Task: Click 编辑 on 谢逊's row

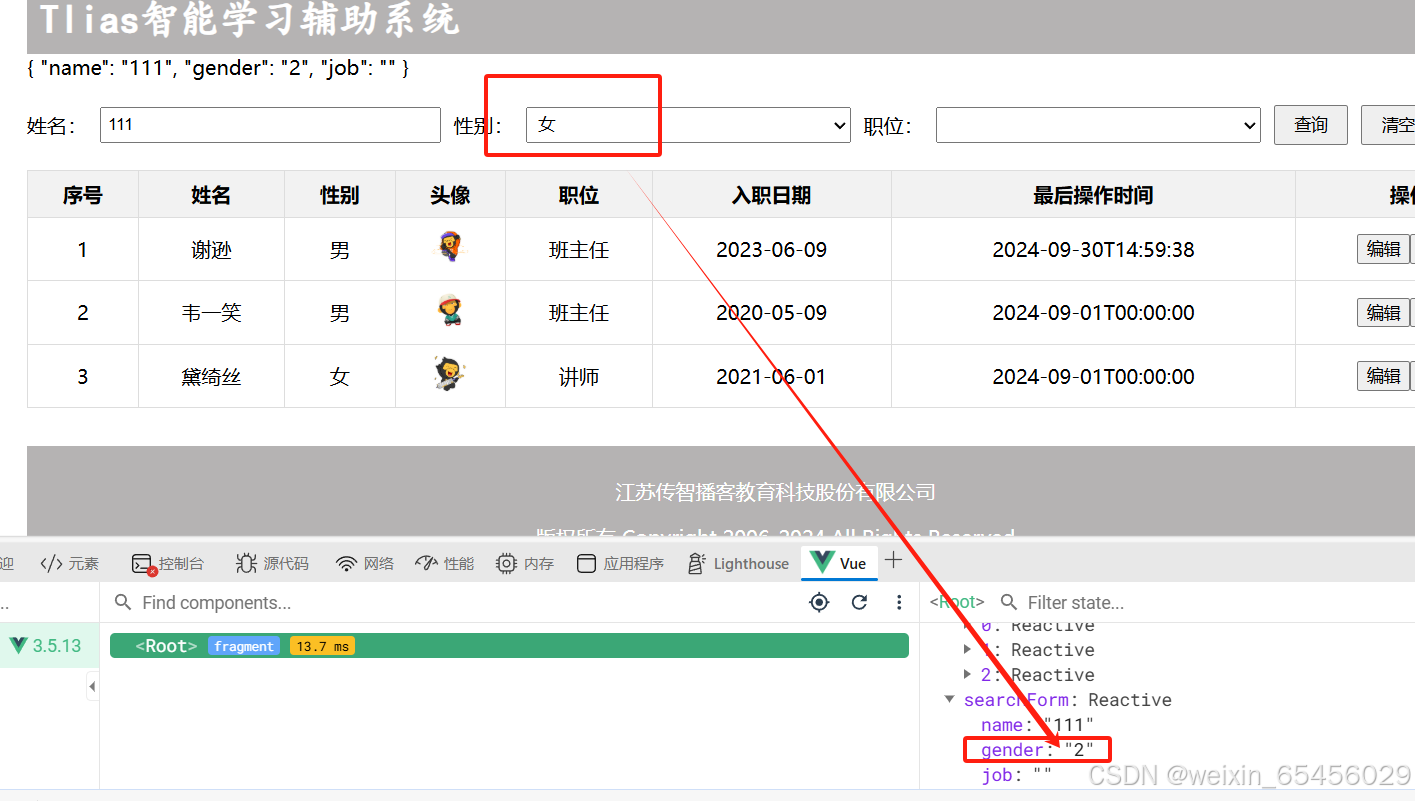Action: pos(1384,249)
